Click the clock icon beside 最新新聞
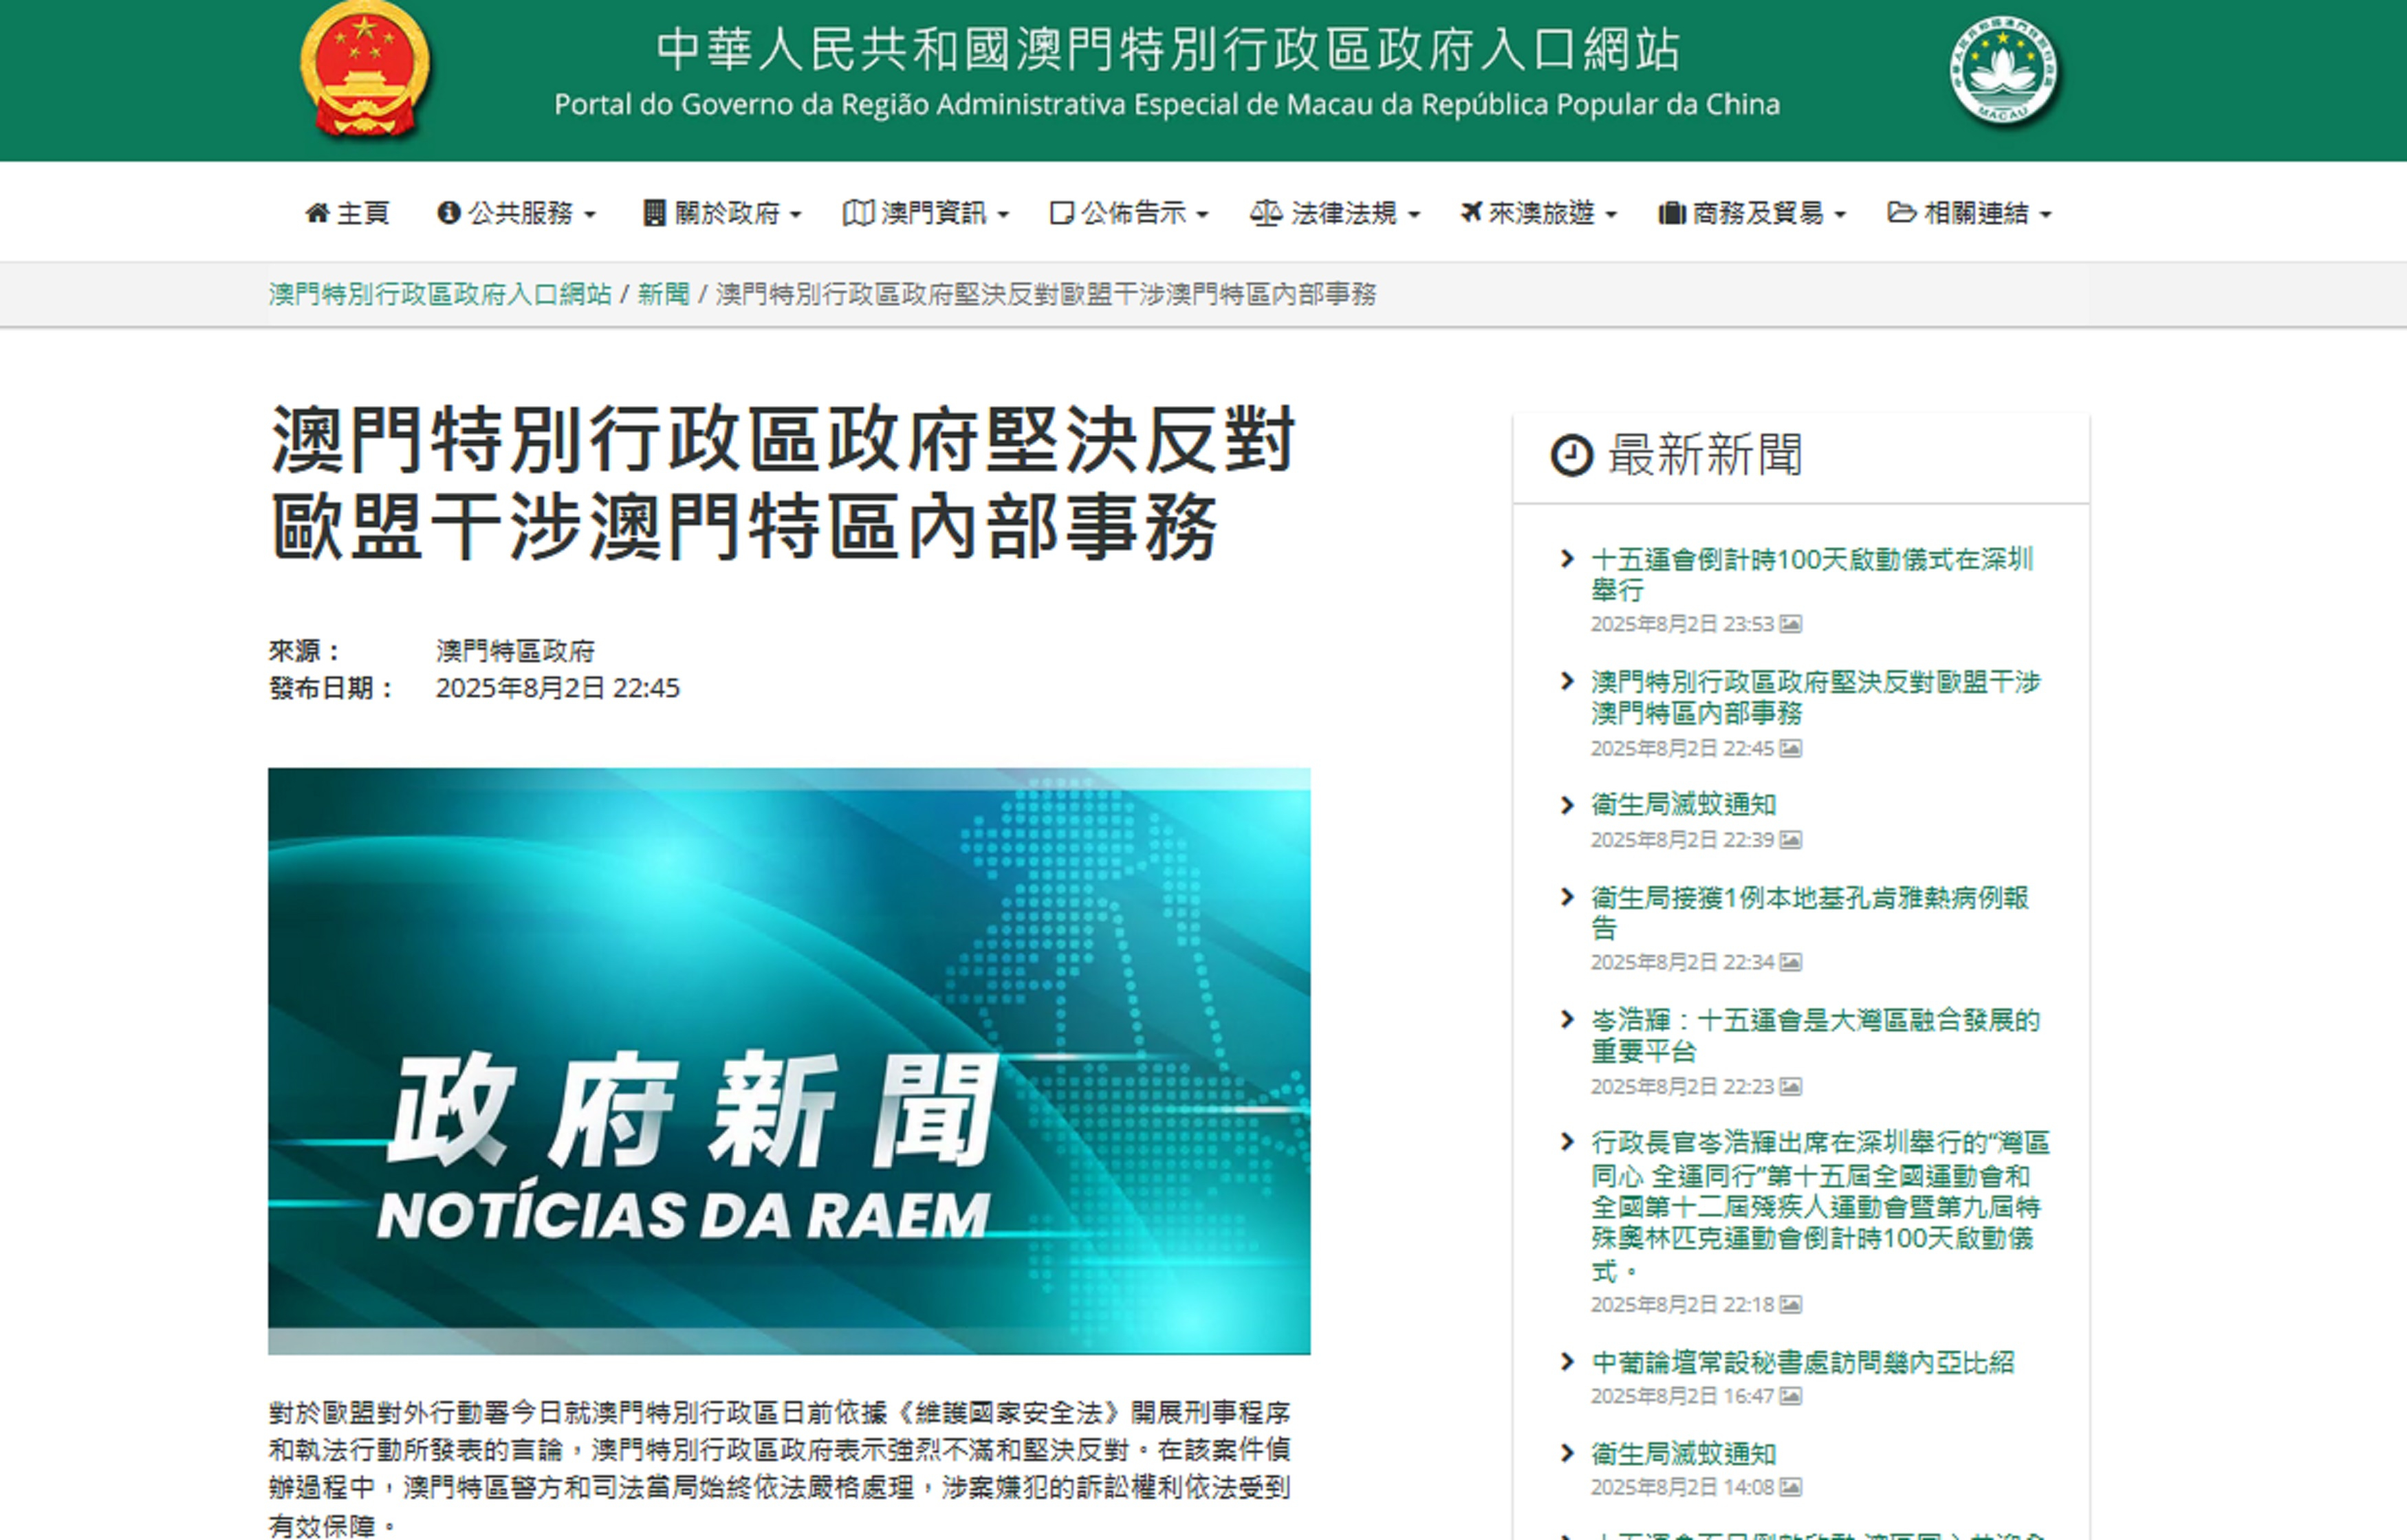 click(1571, 455)
